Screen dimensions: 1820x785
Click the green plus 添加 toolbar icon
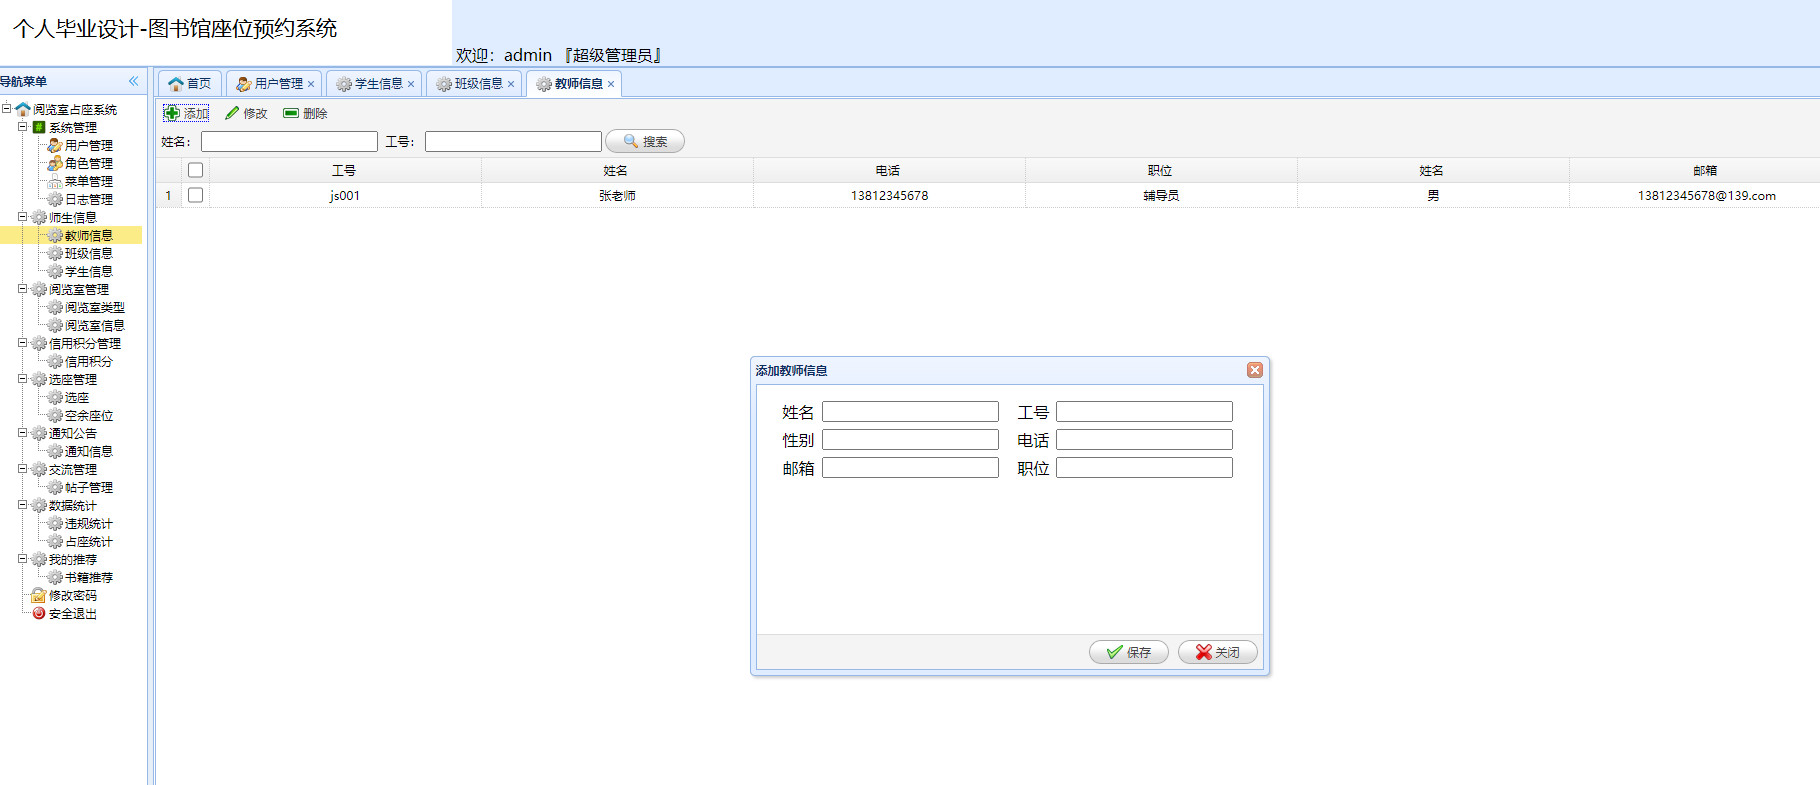pyautogui.click(x=172, y=113)
